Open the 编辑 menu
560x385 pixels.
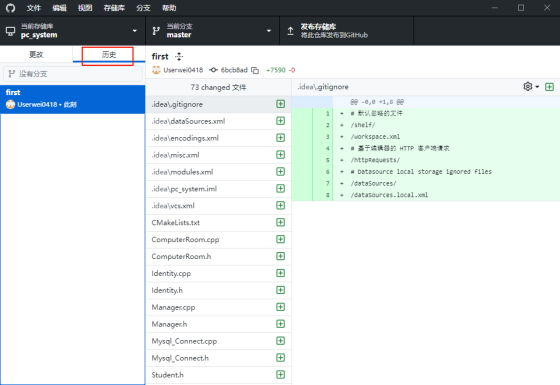(59, 8)
